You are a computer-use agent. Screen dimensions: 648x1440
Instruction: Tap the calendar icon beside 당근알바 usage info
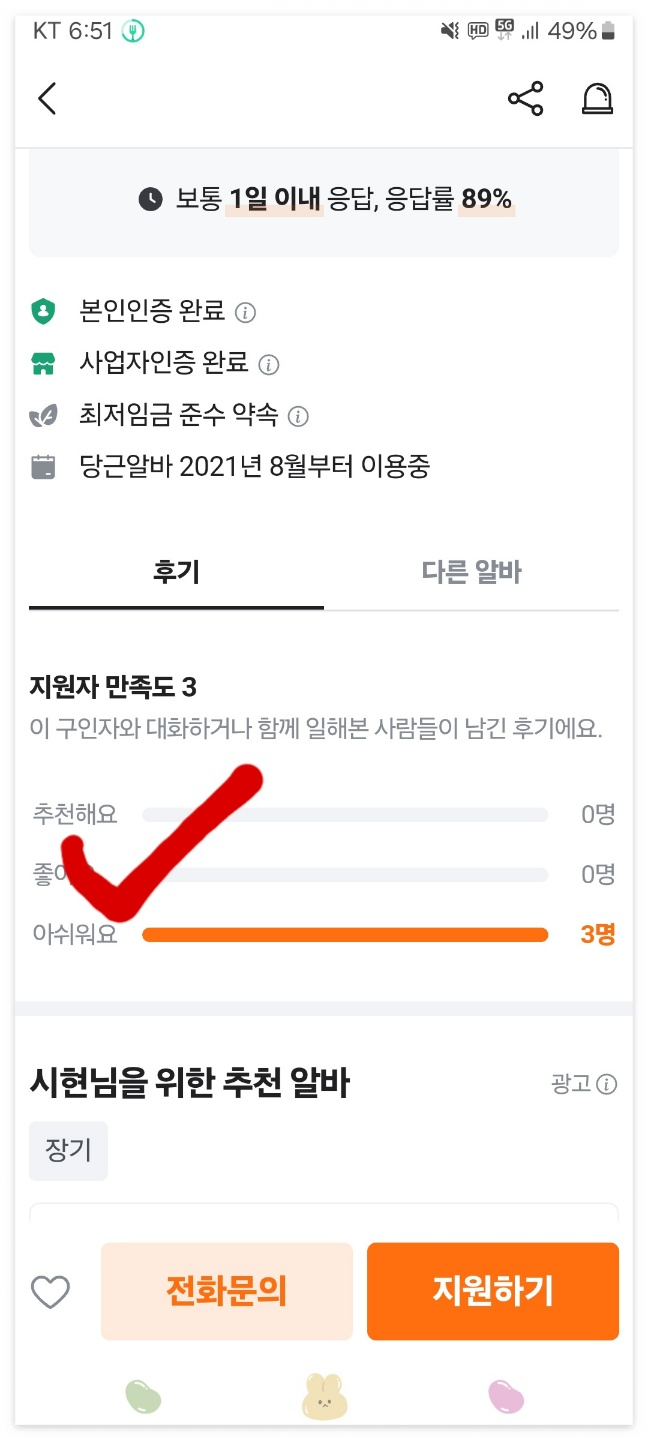coord(40,466)
